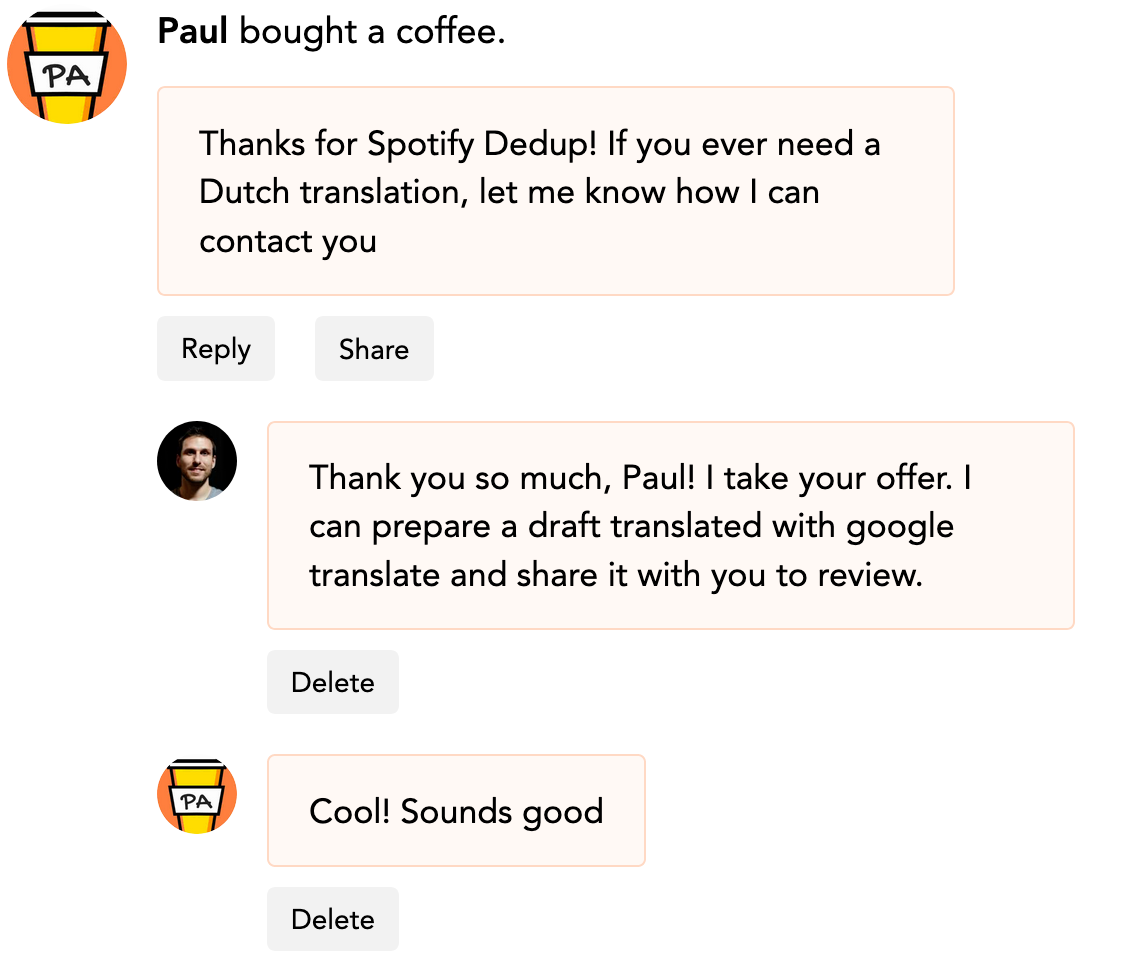Image resolution: width=1122 pixels, height=976 pixels.
Task: Open the small PA coffee cup avatar
Action: coord(197,795)
